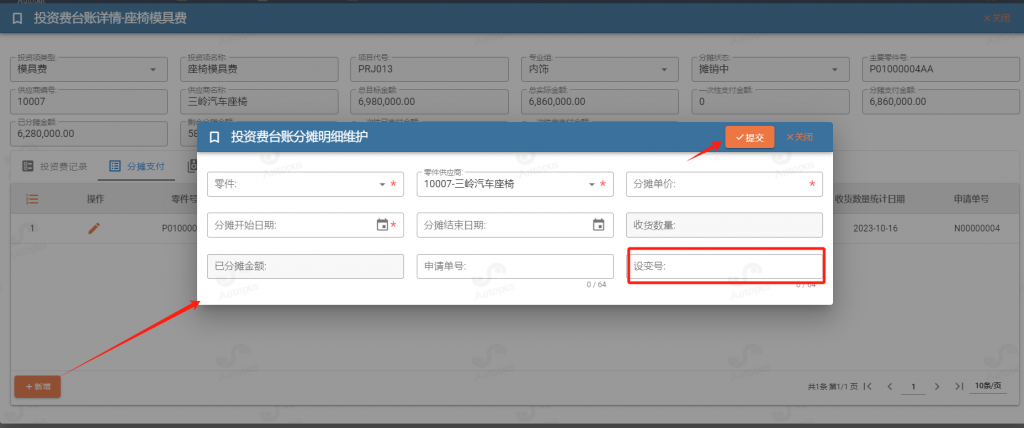Open calendar picker for 分摊开始日期
The image size is (1024, 428).
[x=383, y=225]
